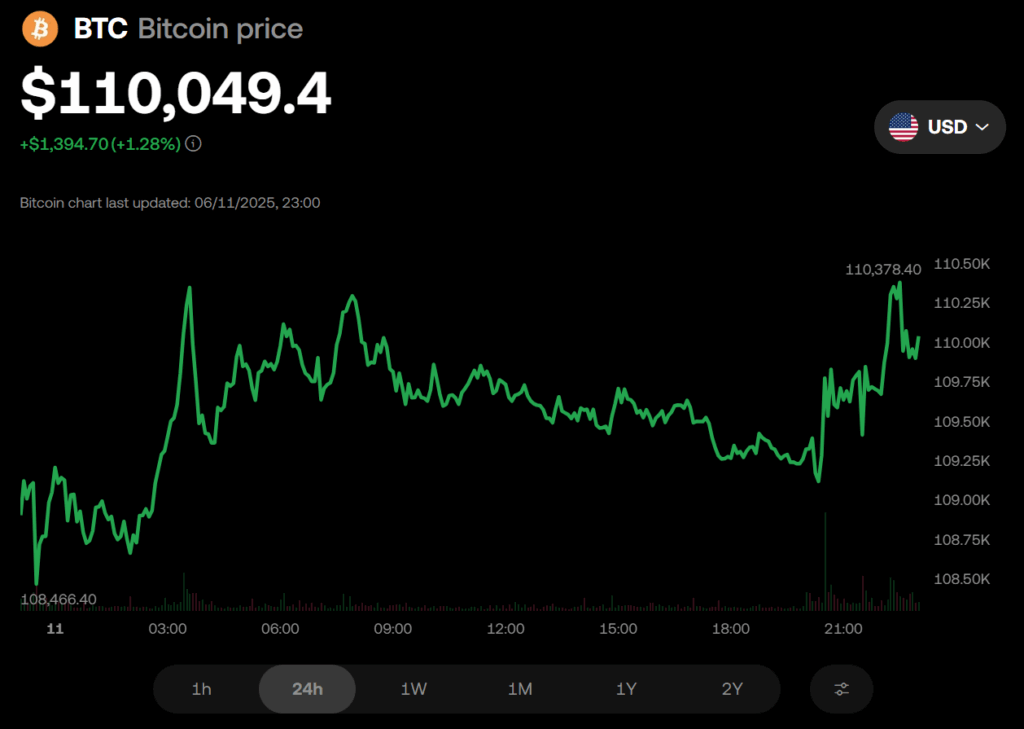Screen dimensions: 1024x729
Task: Switch chart to 2Y range
Action: tap(732, 689)
